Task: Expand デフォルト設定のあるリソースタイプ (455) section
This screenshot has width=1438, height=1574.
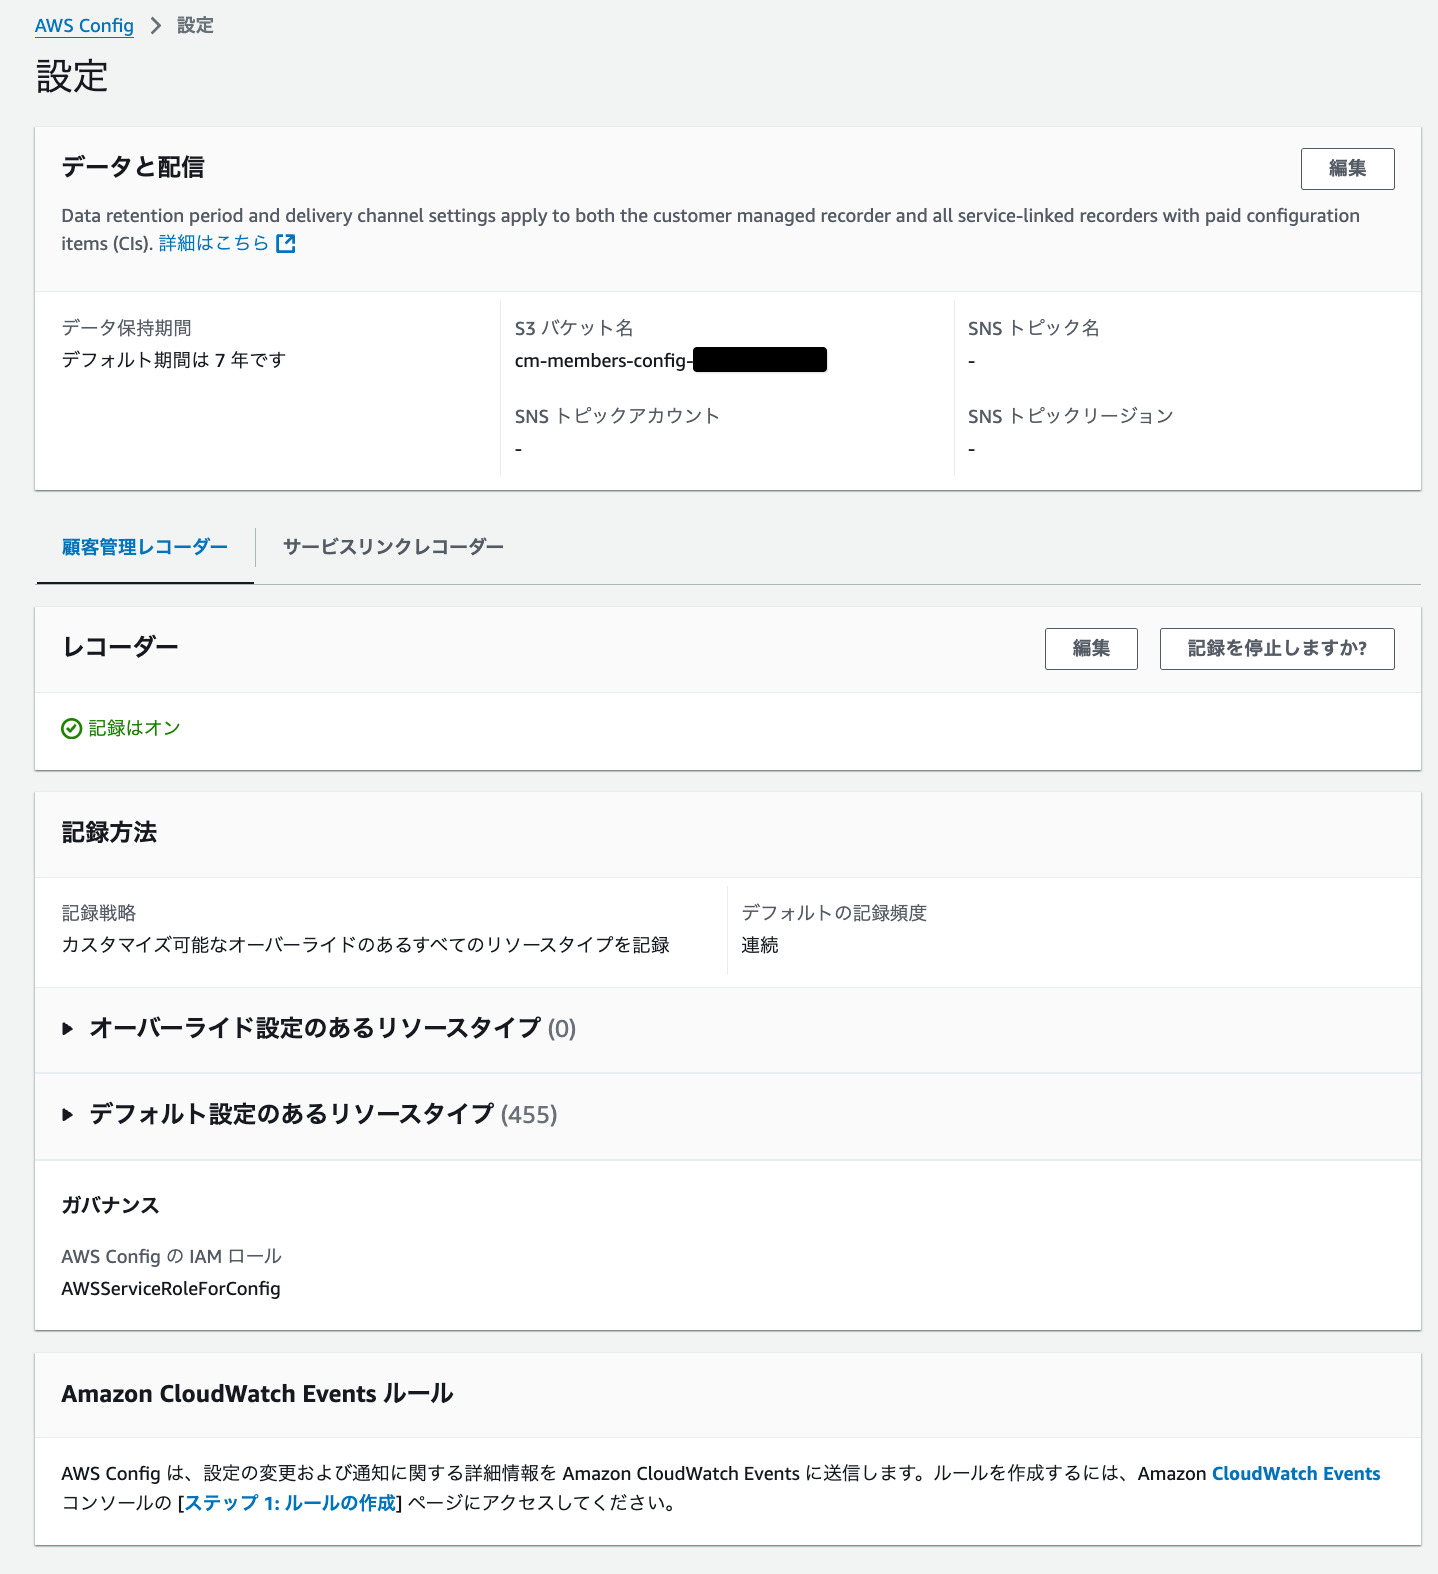Action: click(x=310, y=1114)
